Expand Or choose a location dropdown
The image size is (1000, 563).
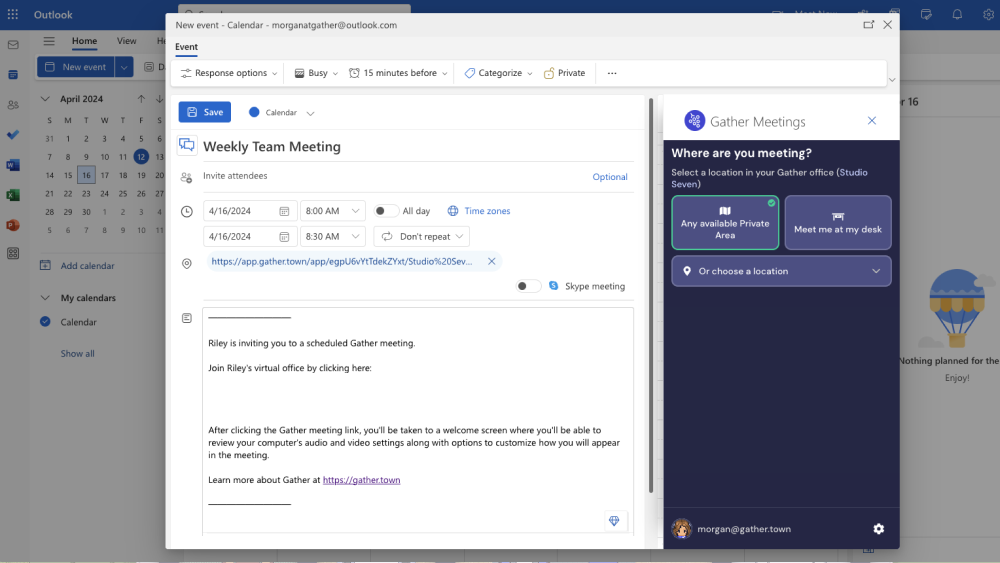tap(781, 271)
